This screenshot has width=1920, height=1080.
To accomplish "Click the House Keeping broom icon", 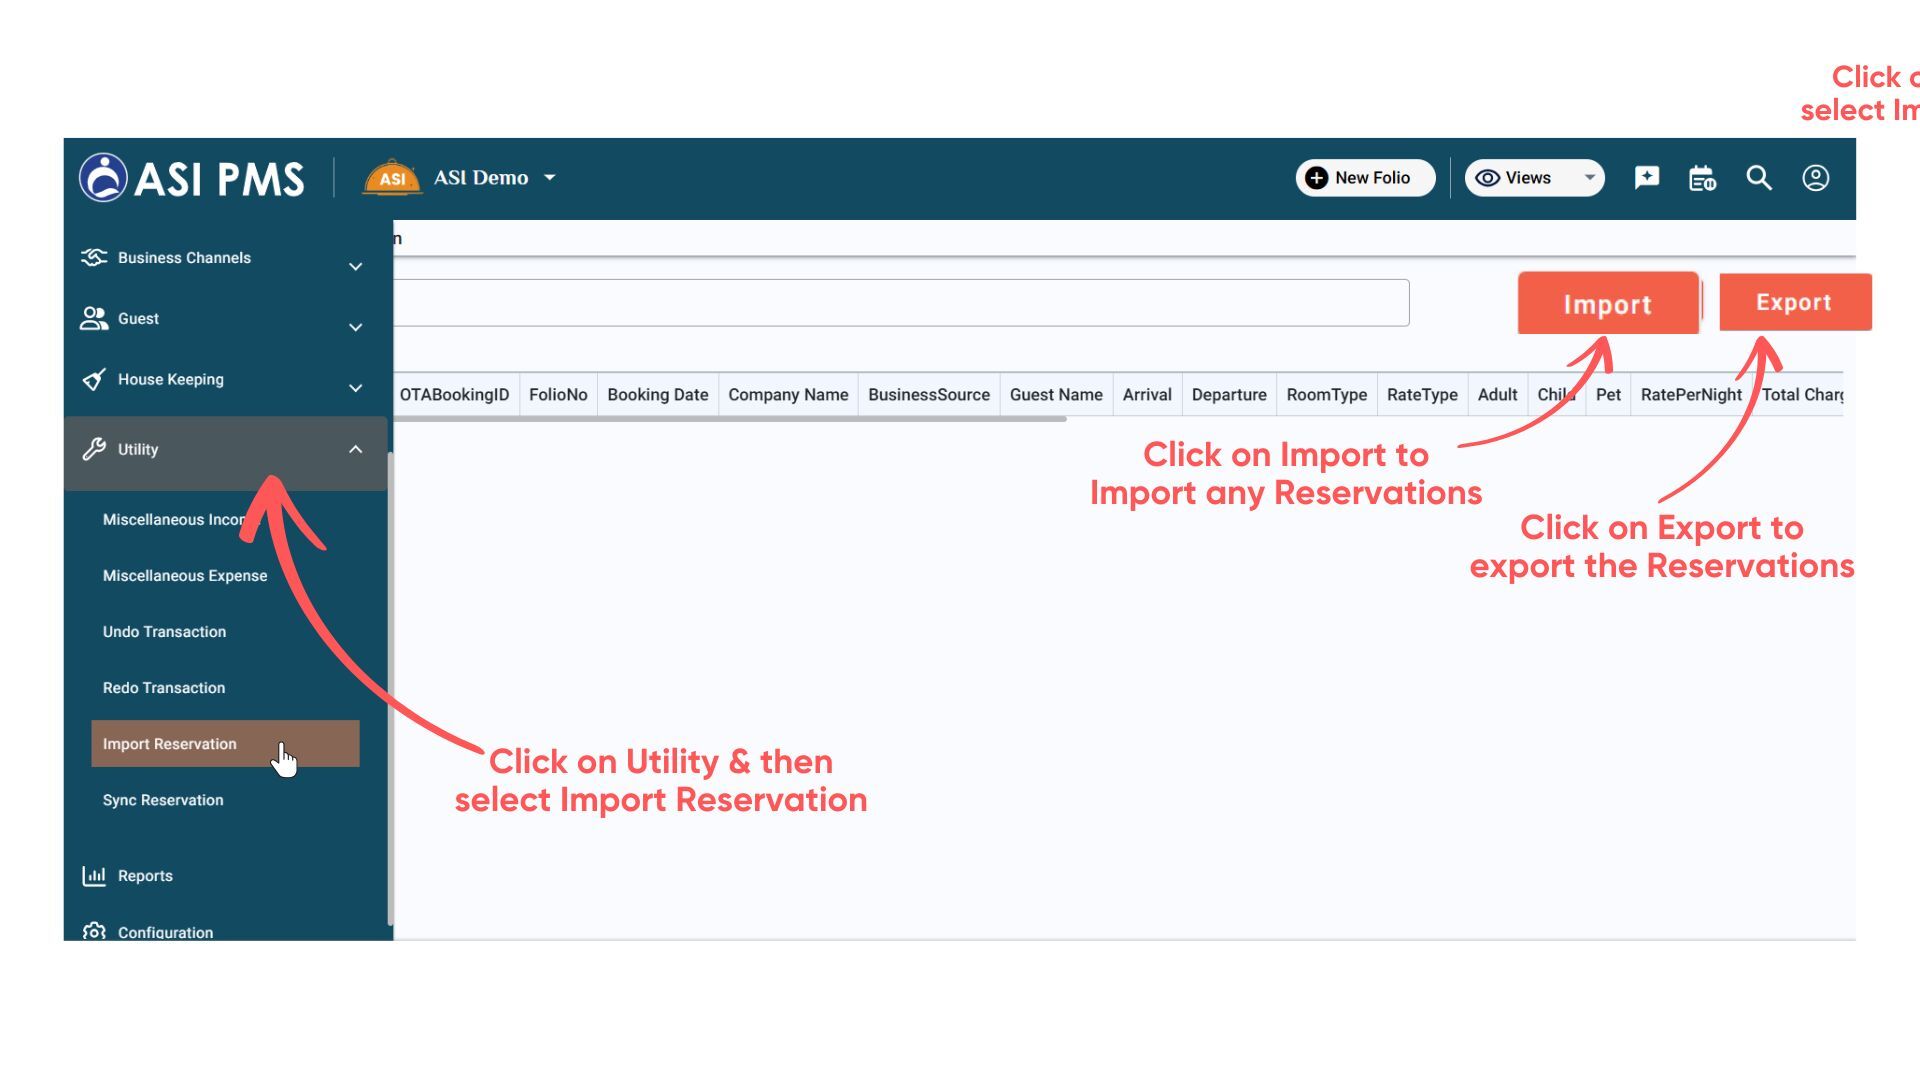I will pyautogui.click(x=94, y=380).
